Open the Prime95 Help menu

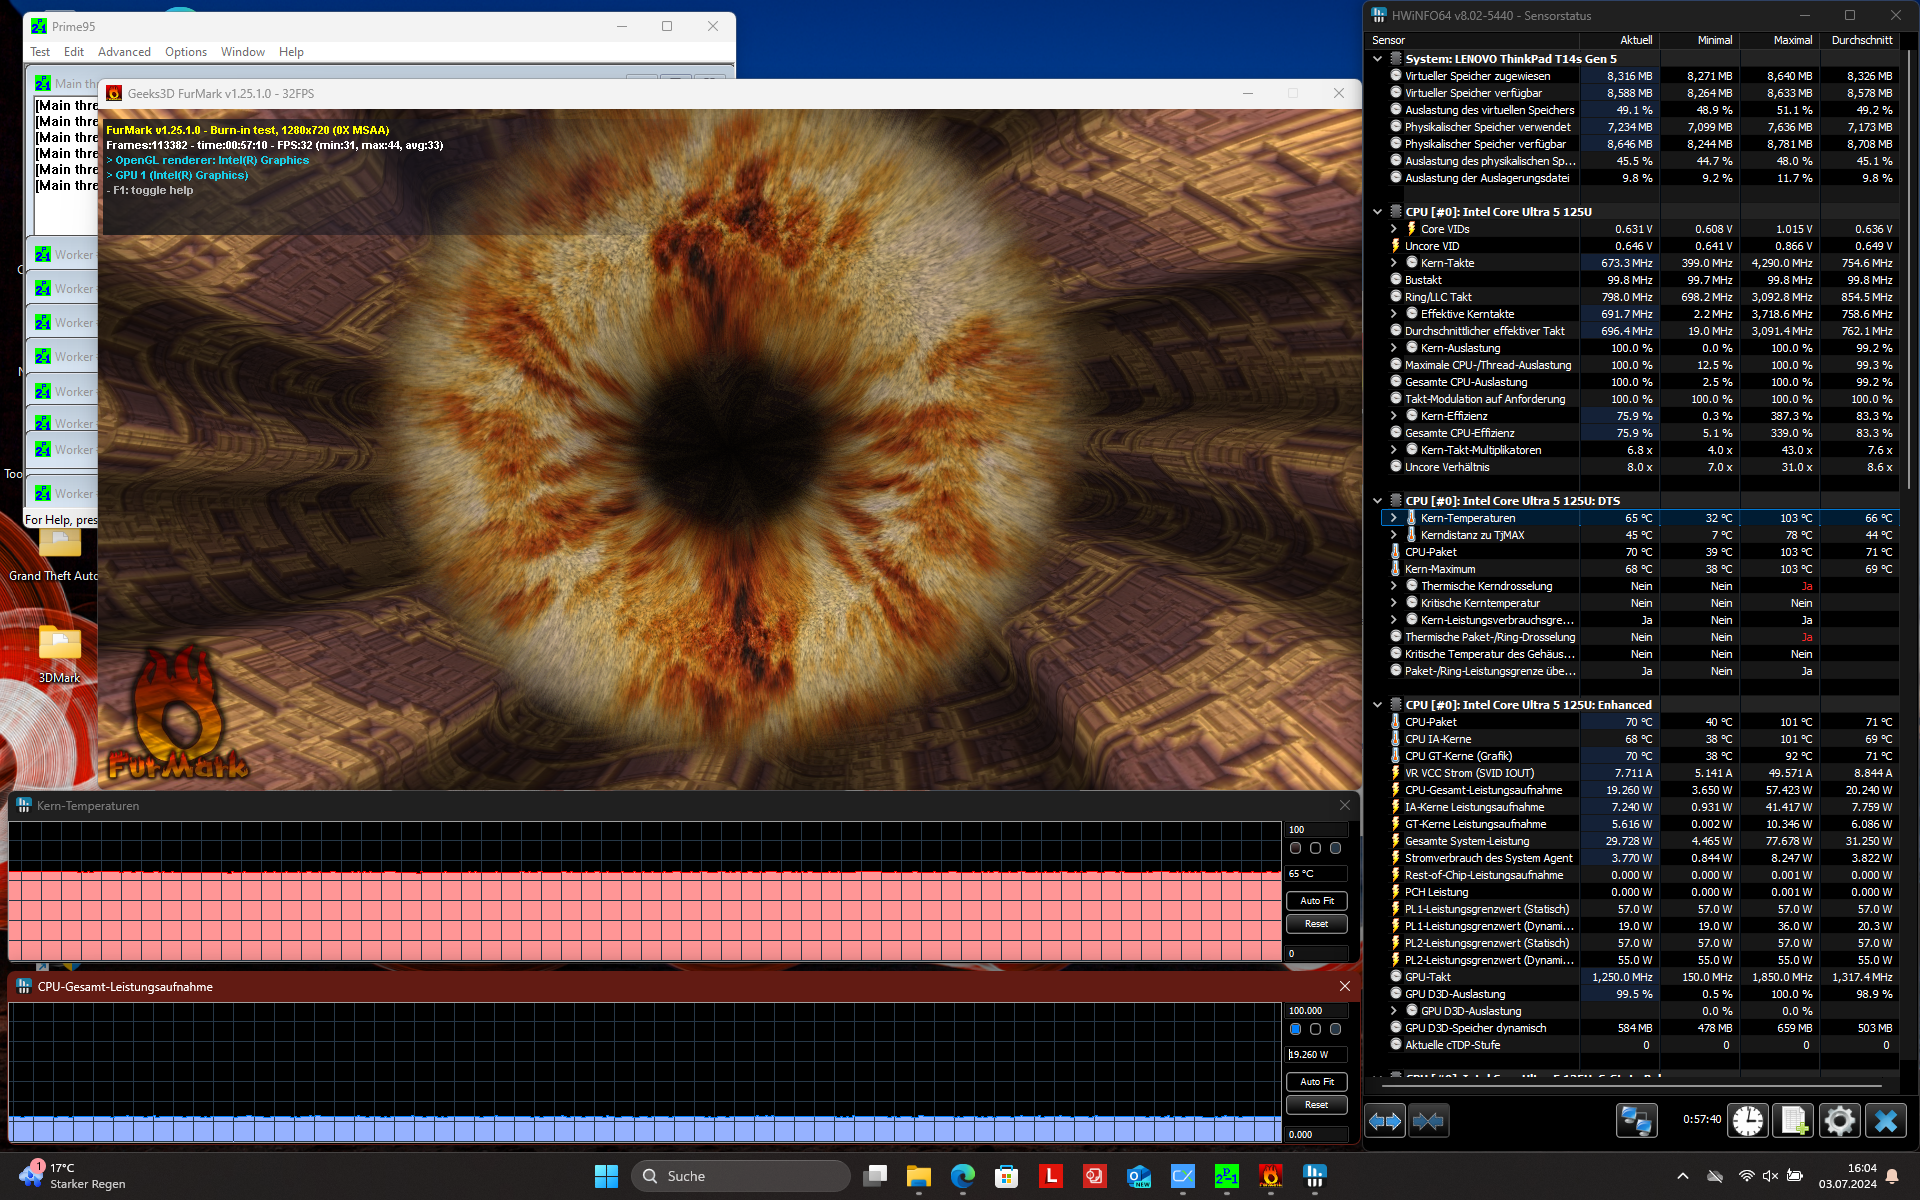(x=291, y=52)
